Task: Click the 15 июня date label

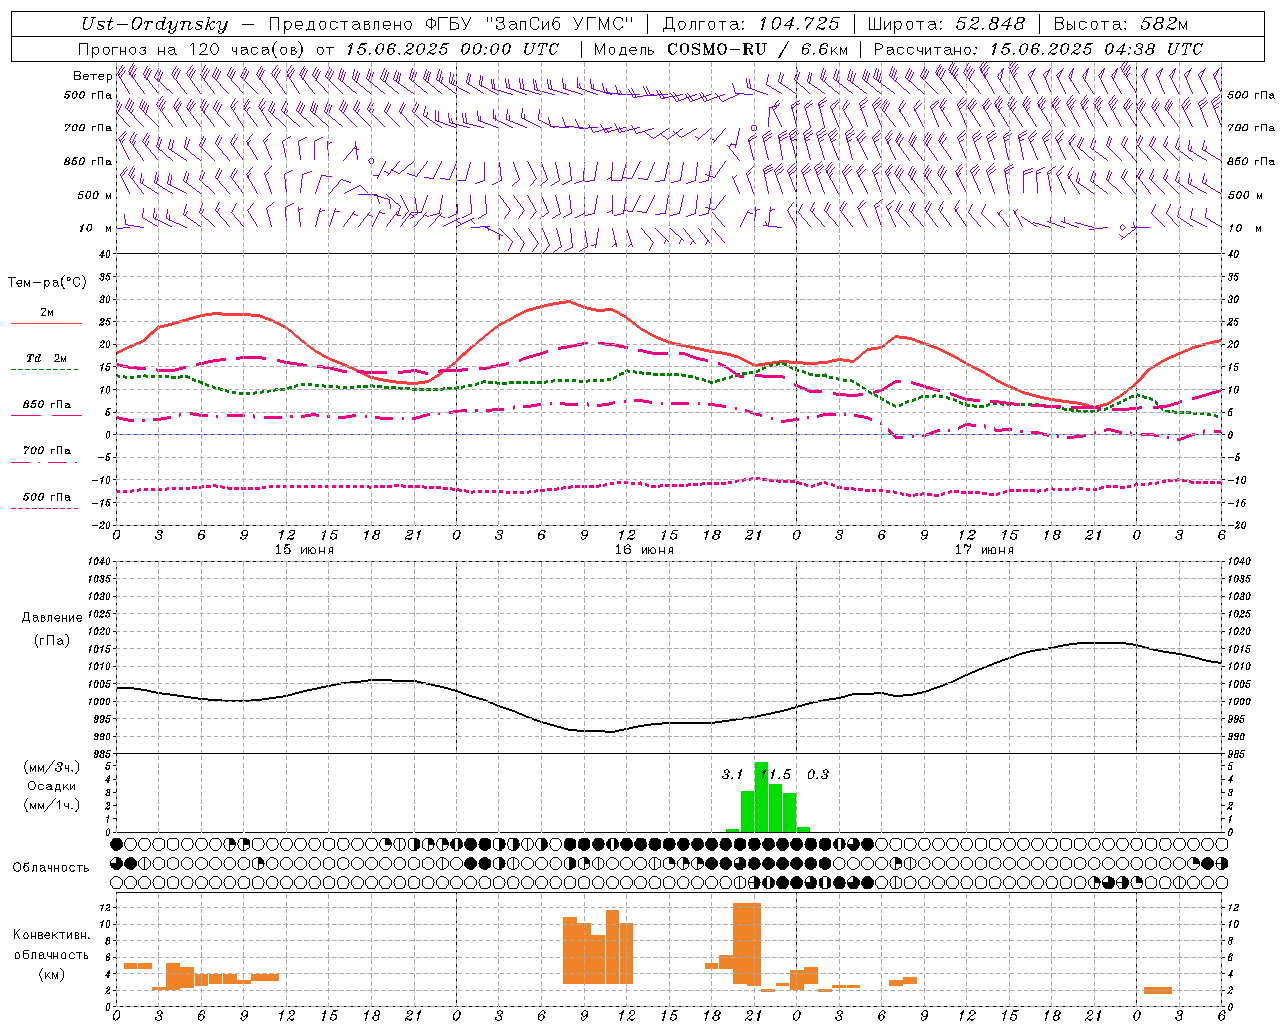Action: pos(304,550)
